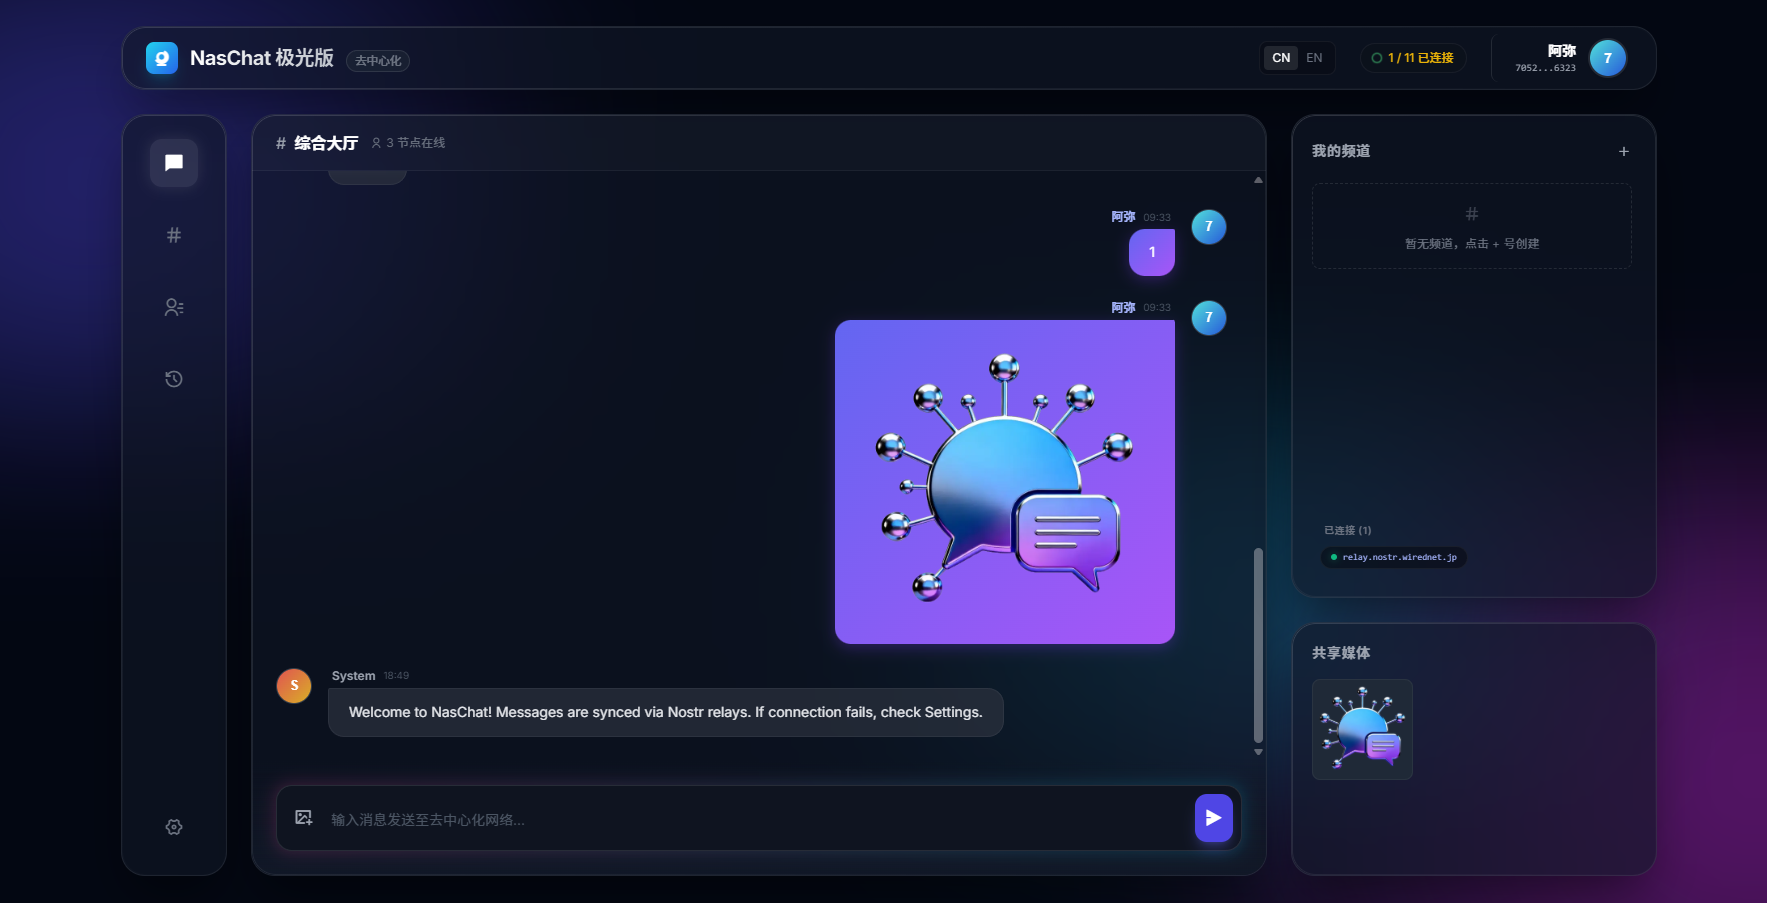Select the CN language option
The width and height of the screenshot is (1767, 903).
(1281, 57)
